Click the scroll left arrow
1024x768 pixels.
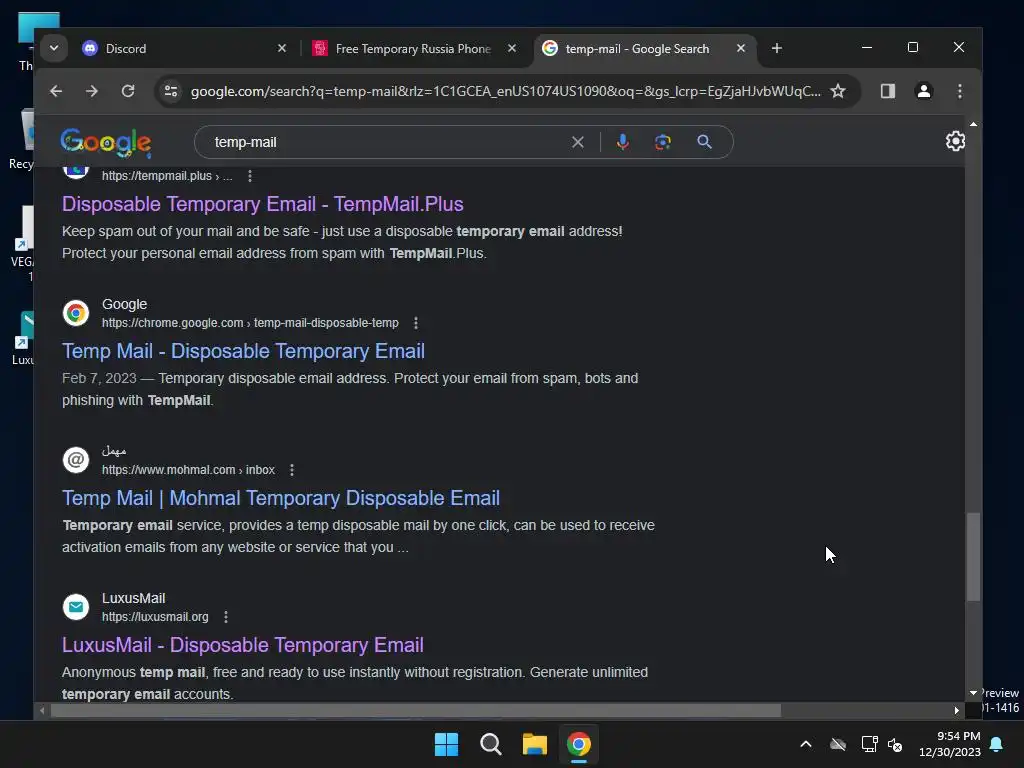[x=42, y=711]
